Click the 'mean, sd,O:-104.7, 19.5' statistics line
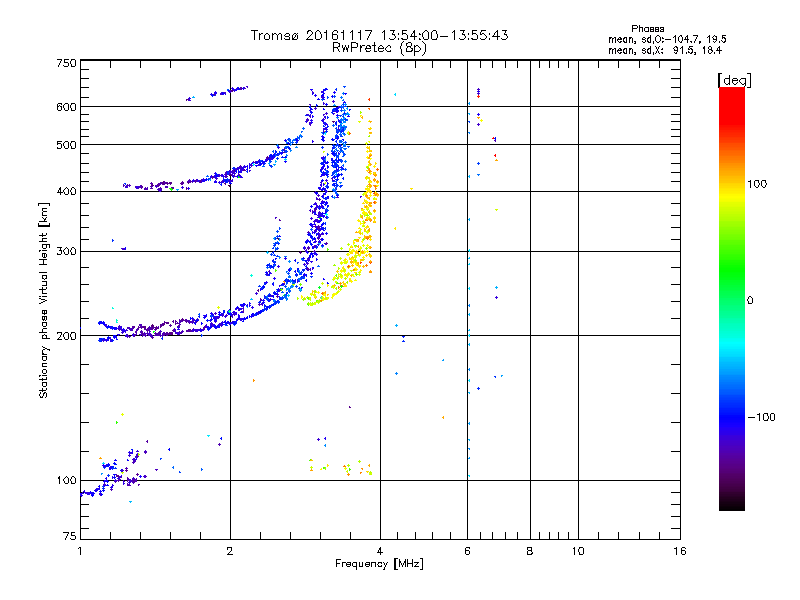Screen dimensions: 800x600 667,39
